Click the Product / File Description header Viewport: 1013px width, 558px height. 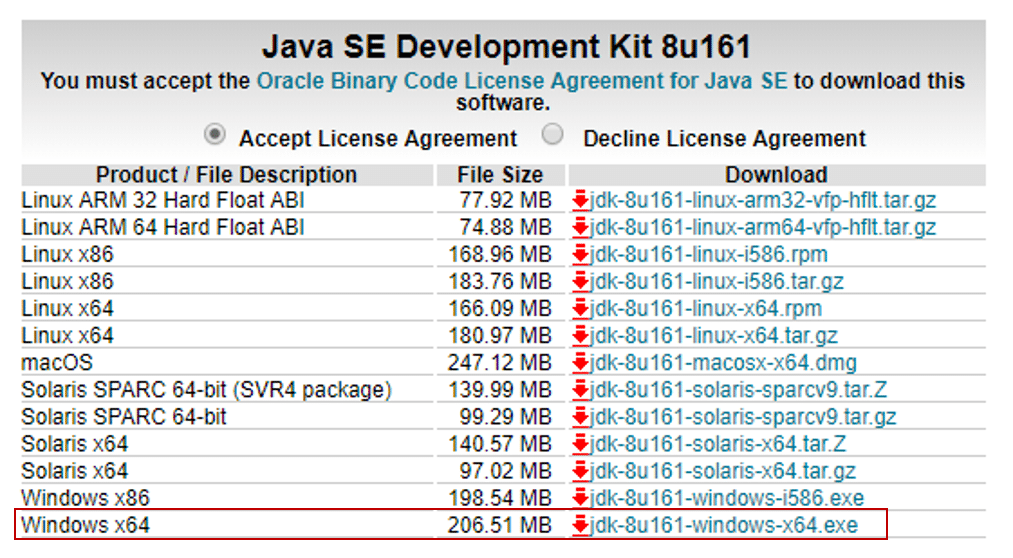click(227, 175)
